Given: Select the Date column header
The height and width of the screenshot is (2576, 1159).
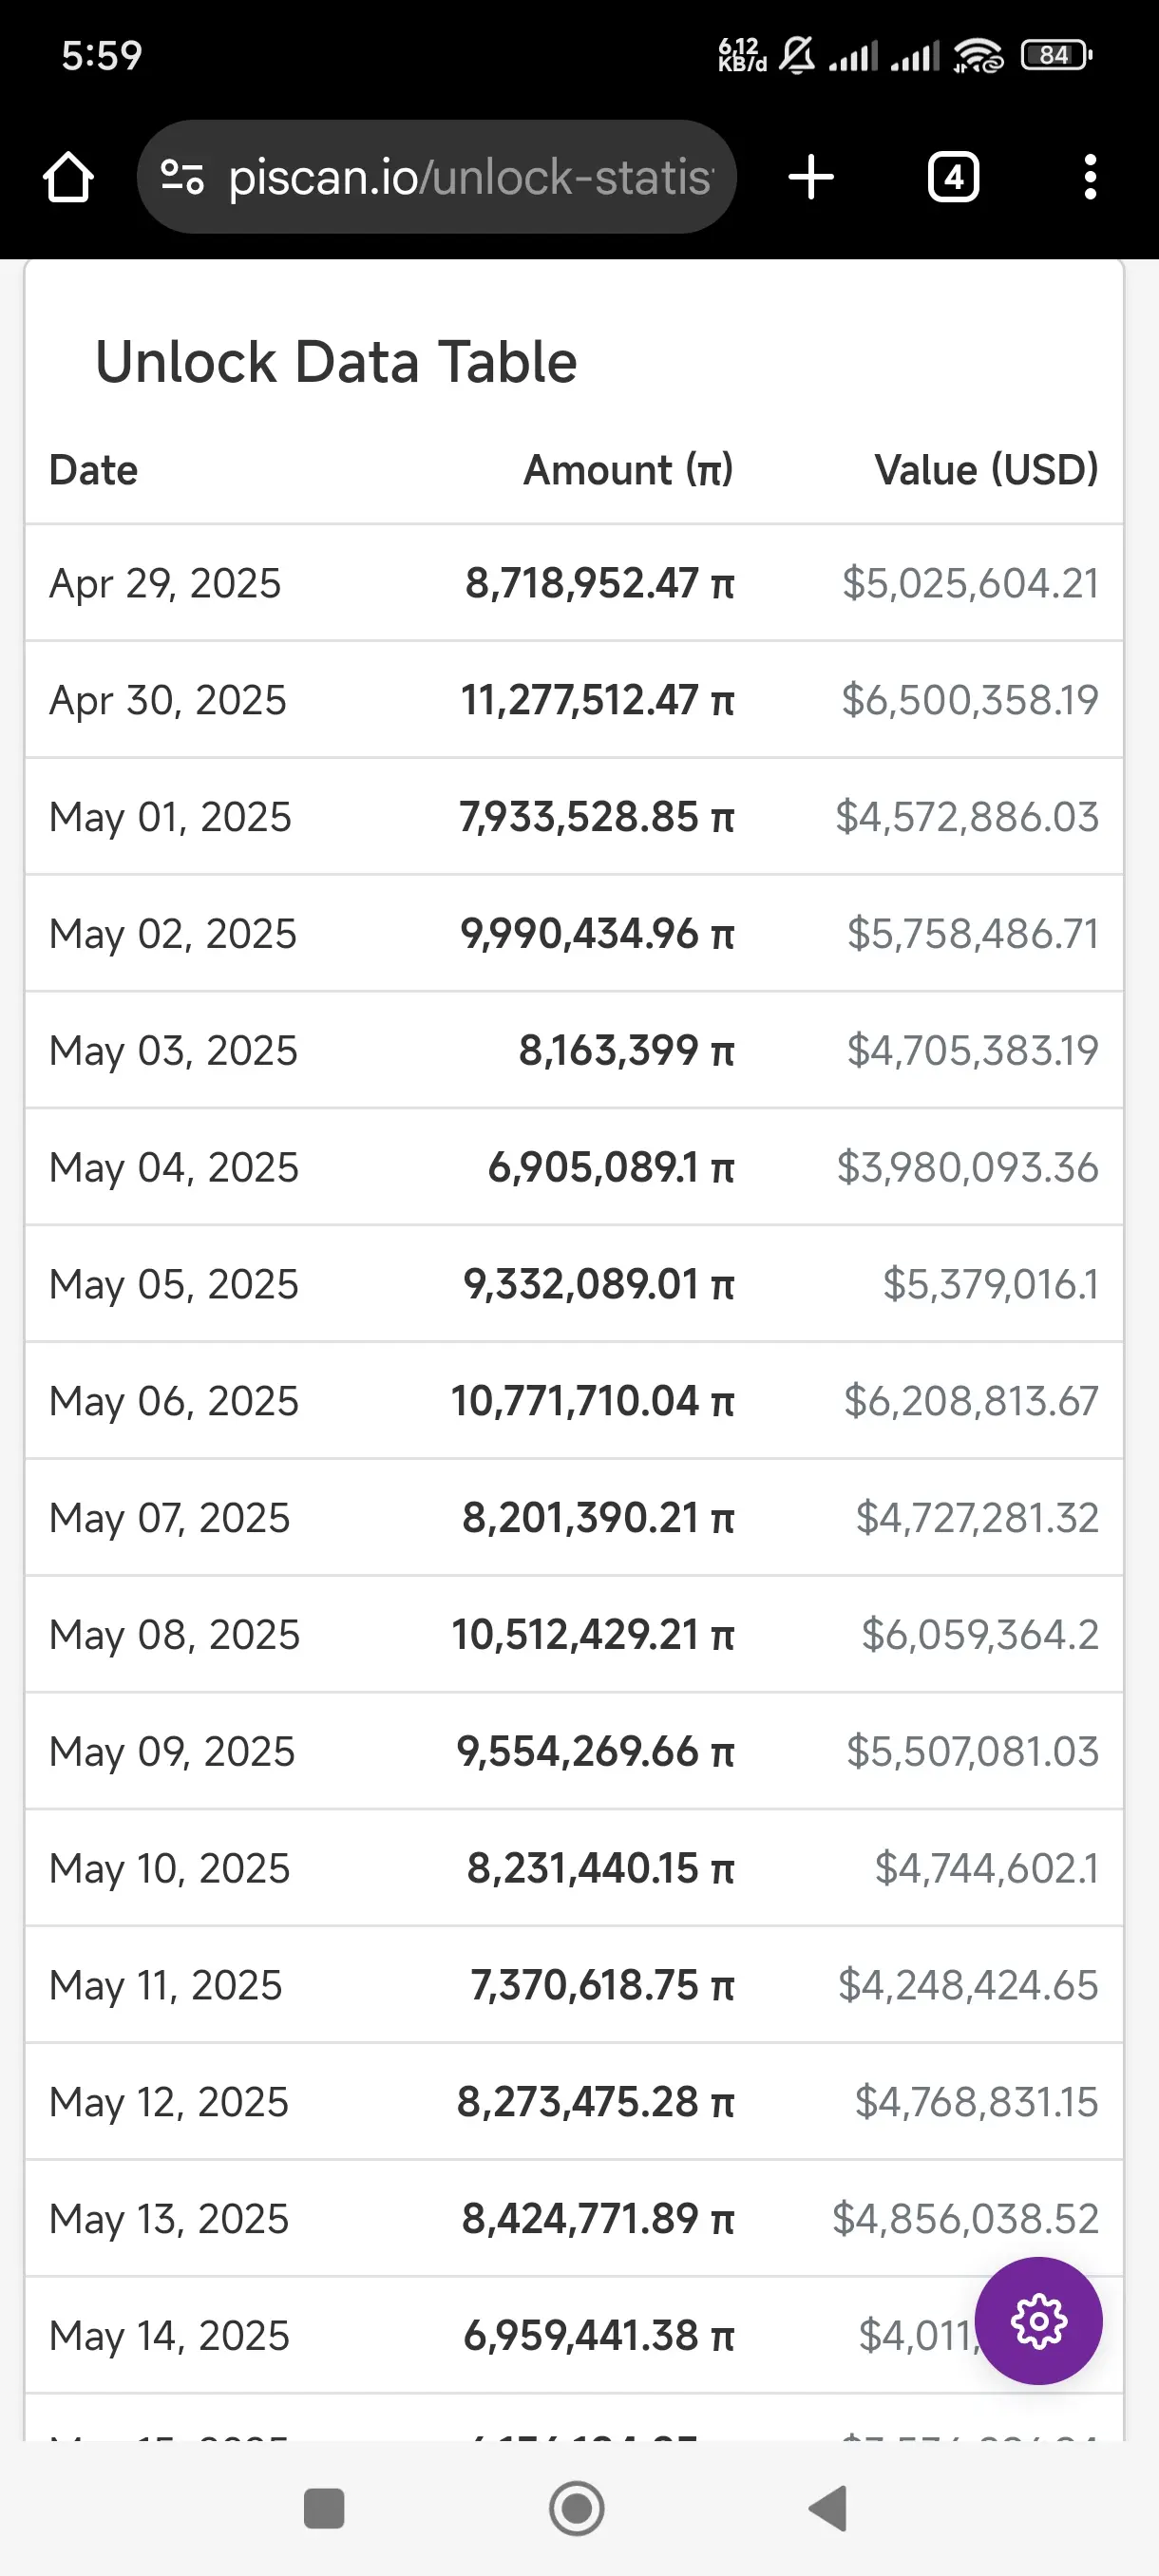Looking at the screenshot, I should point(93,470).
